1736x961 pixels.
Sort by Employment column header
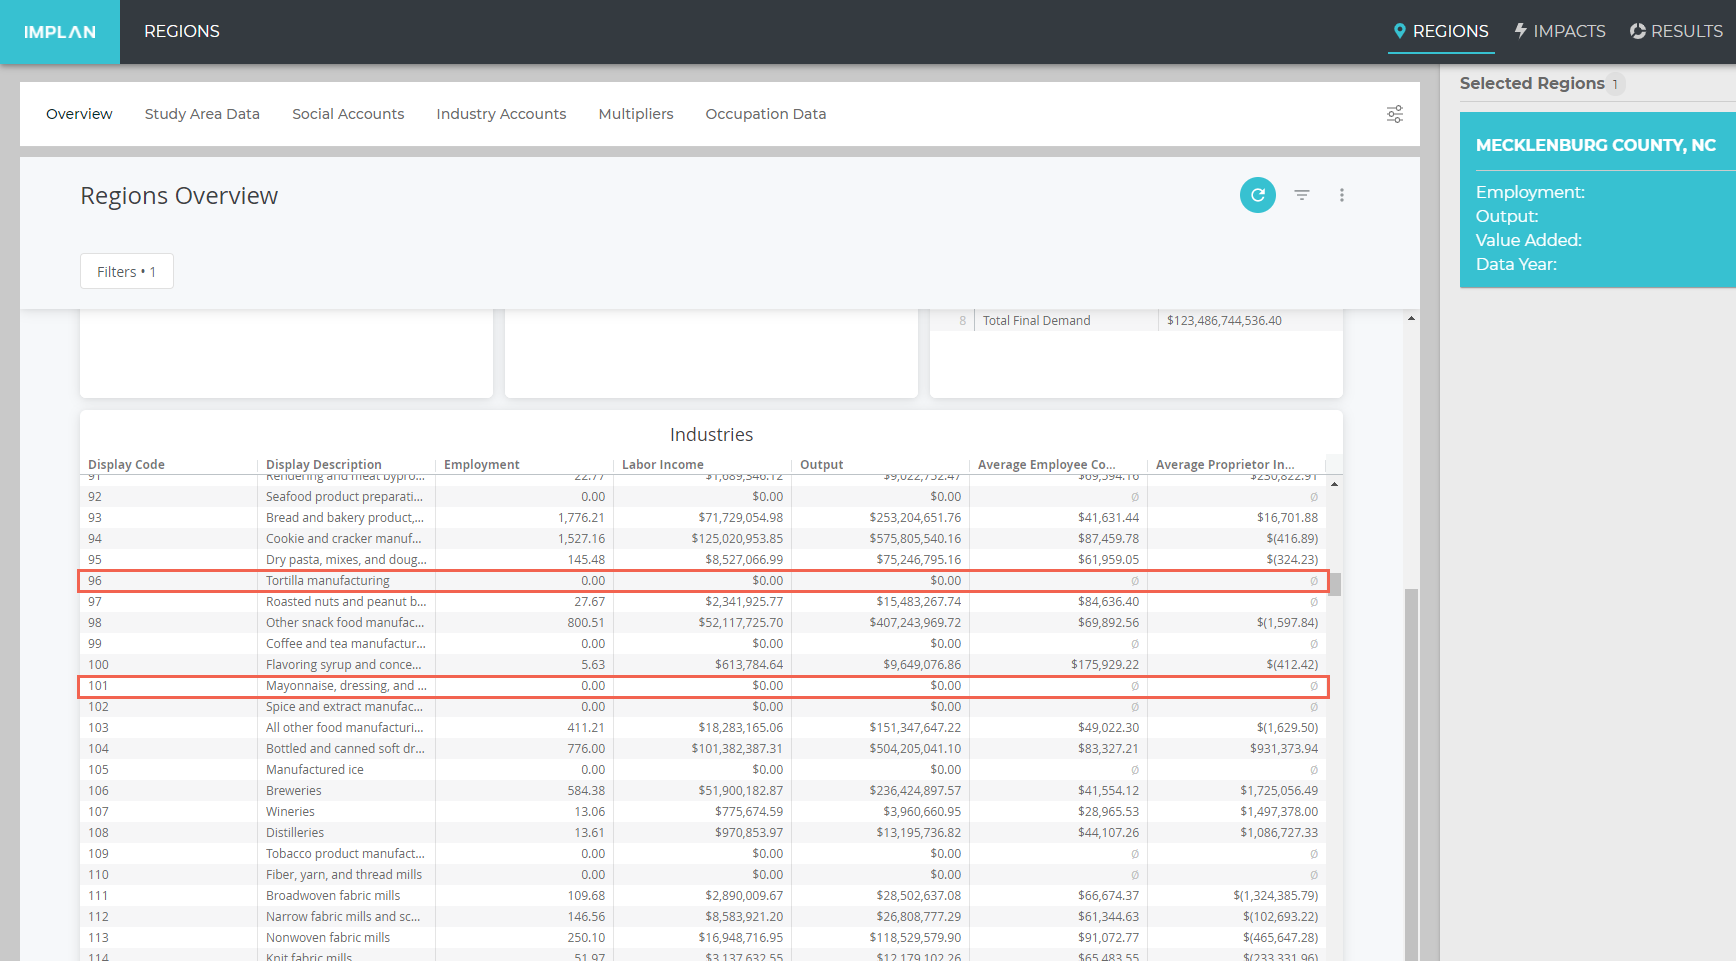coord(482,464)
